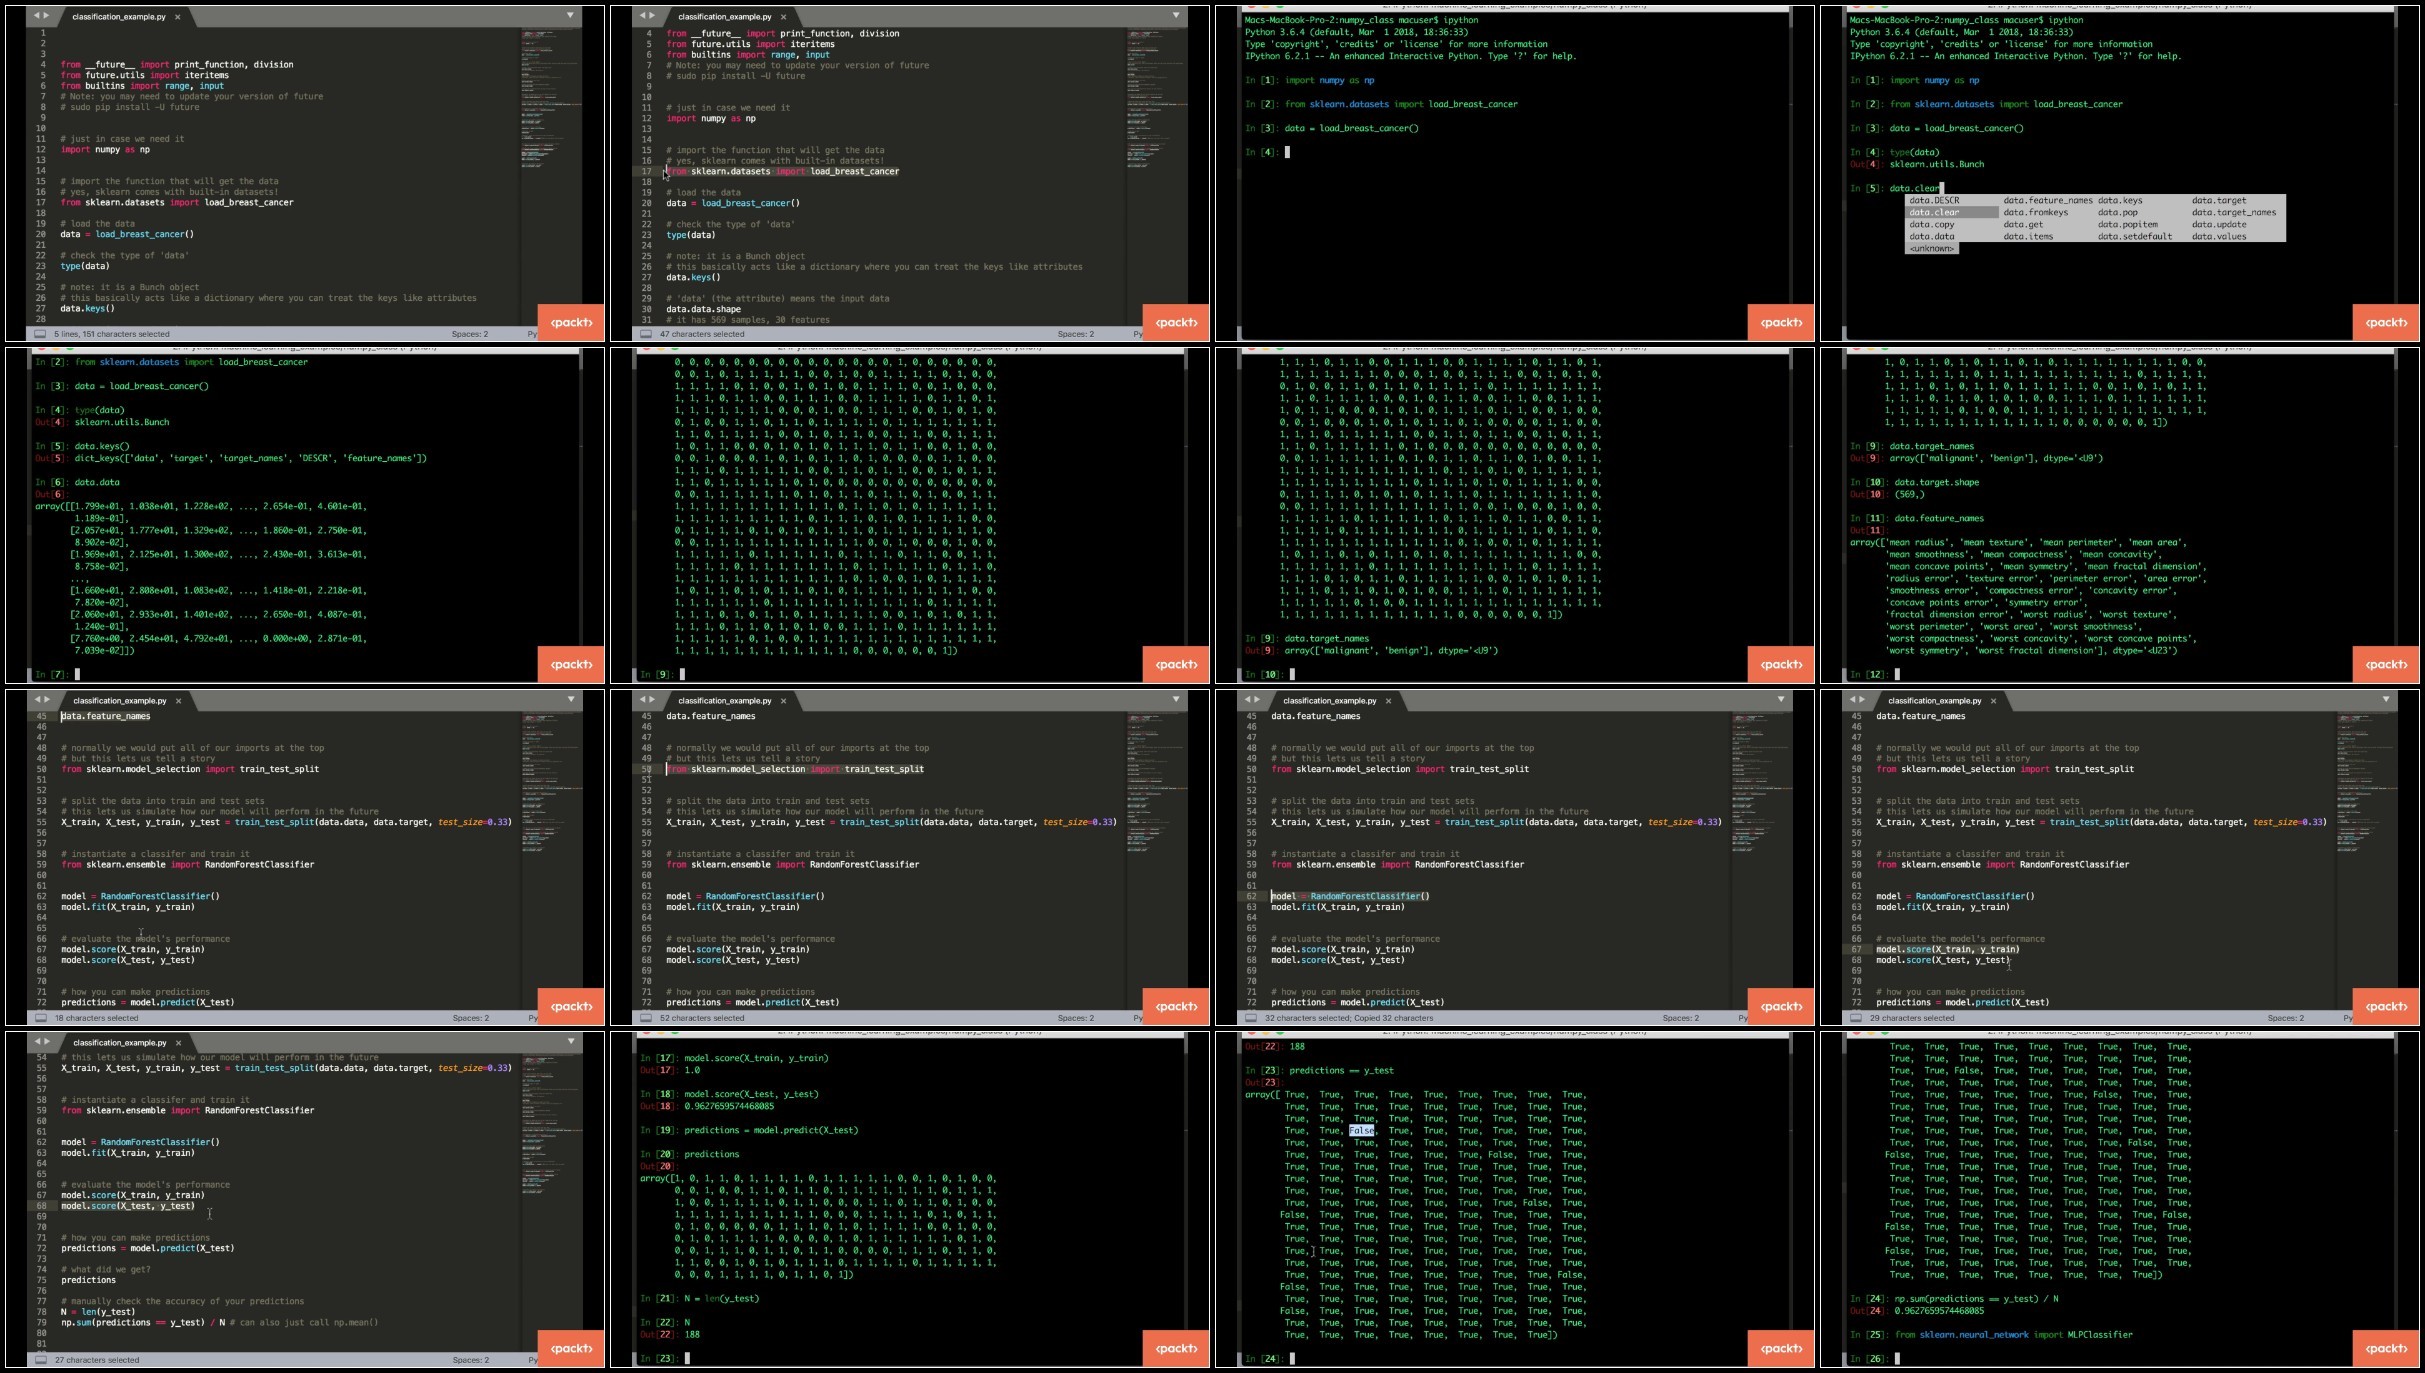2425x1373 pixels.
Task: Click "<unknown>" label under the completion popup
Action: tap(1931, 249)
